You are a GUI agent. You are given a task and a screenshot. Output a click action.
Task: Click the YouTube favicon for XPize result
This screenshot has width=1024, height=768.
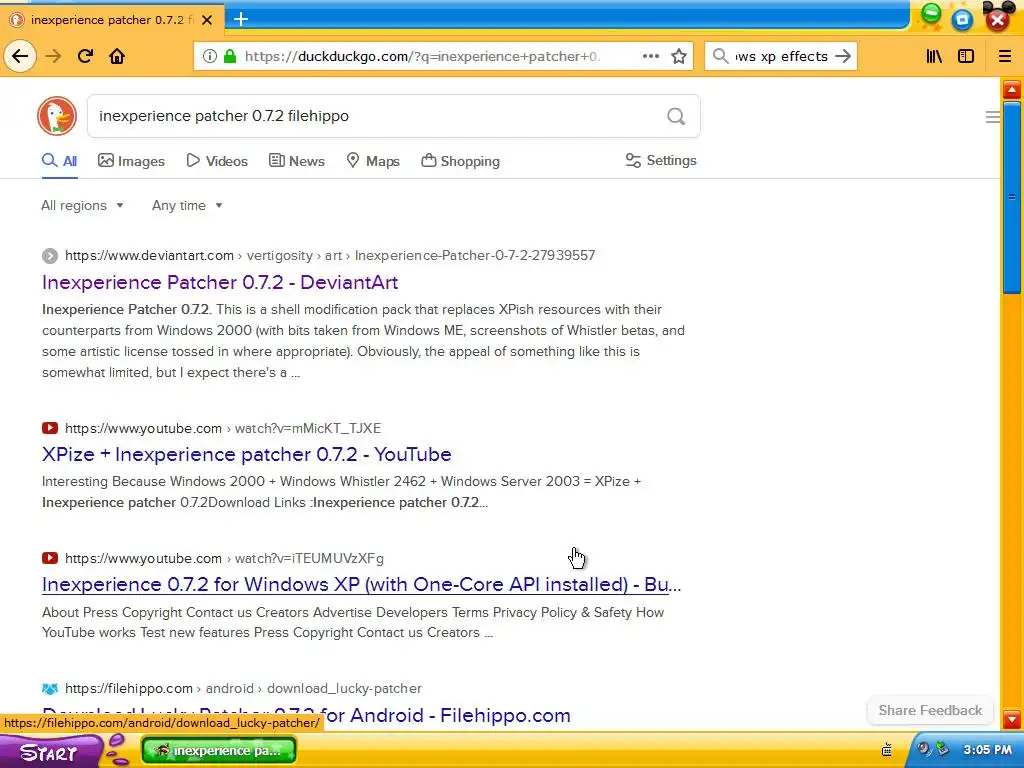50,428
